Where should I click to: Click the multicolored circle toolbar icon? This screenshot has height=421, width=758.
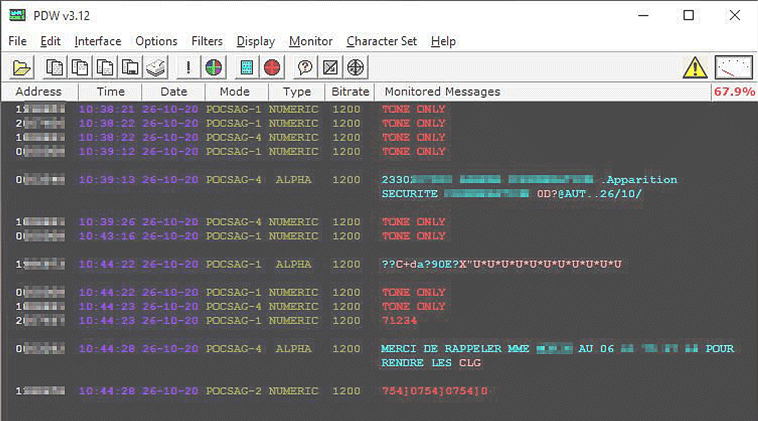tap(214, 67)
